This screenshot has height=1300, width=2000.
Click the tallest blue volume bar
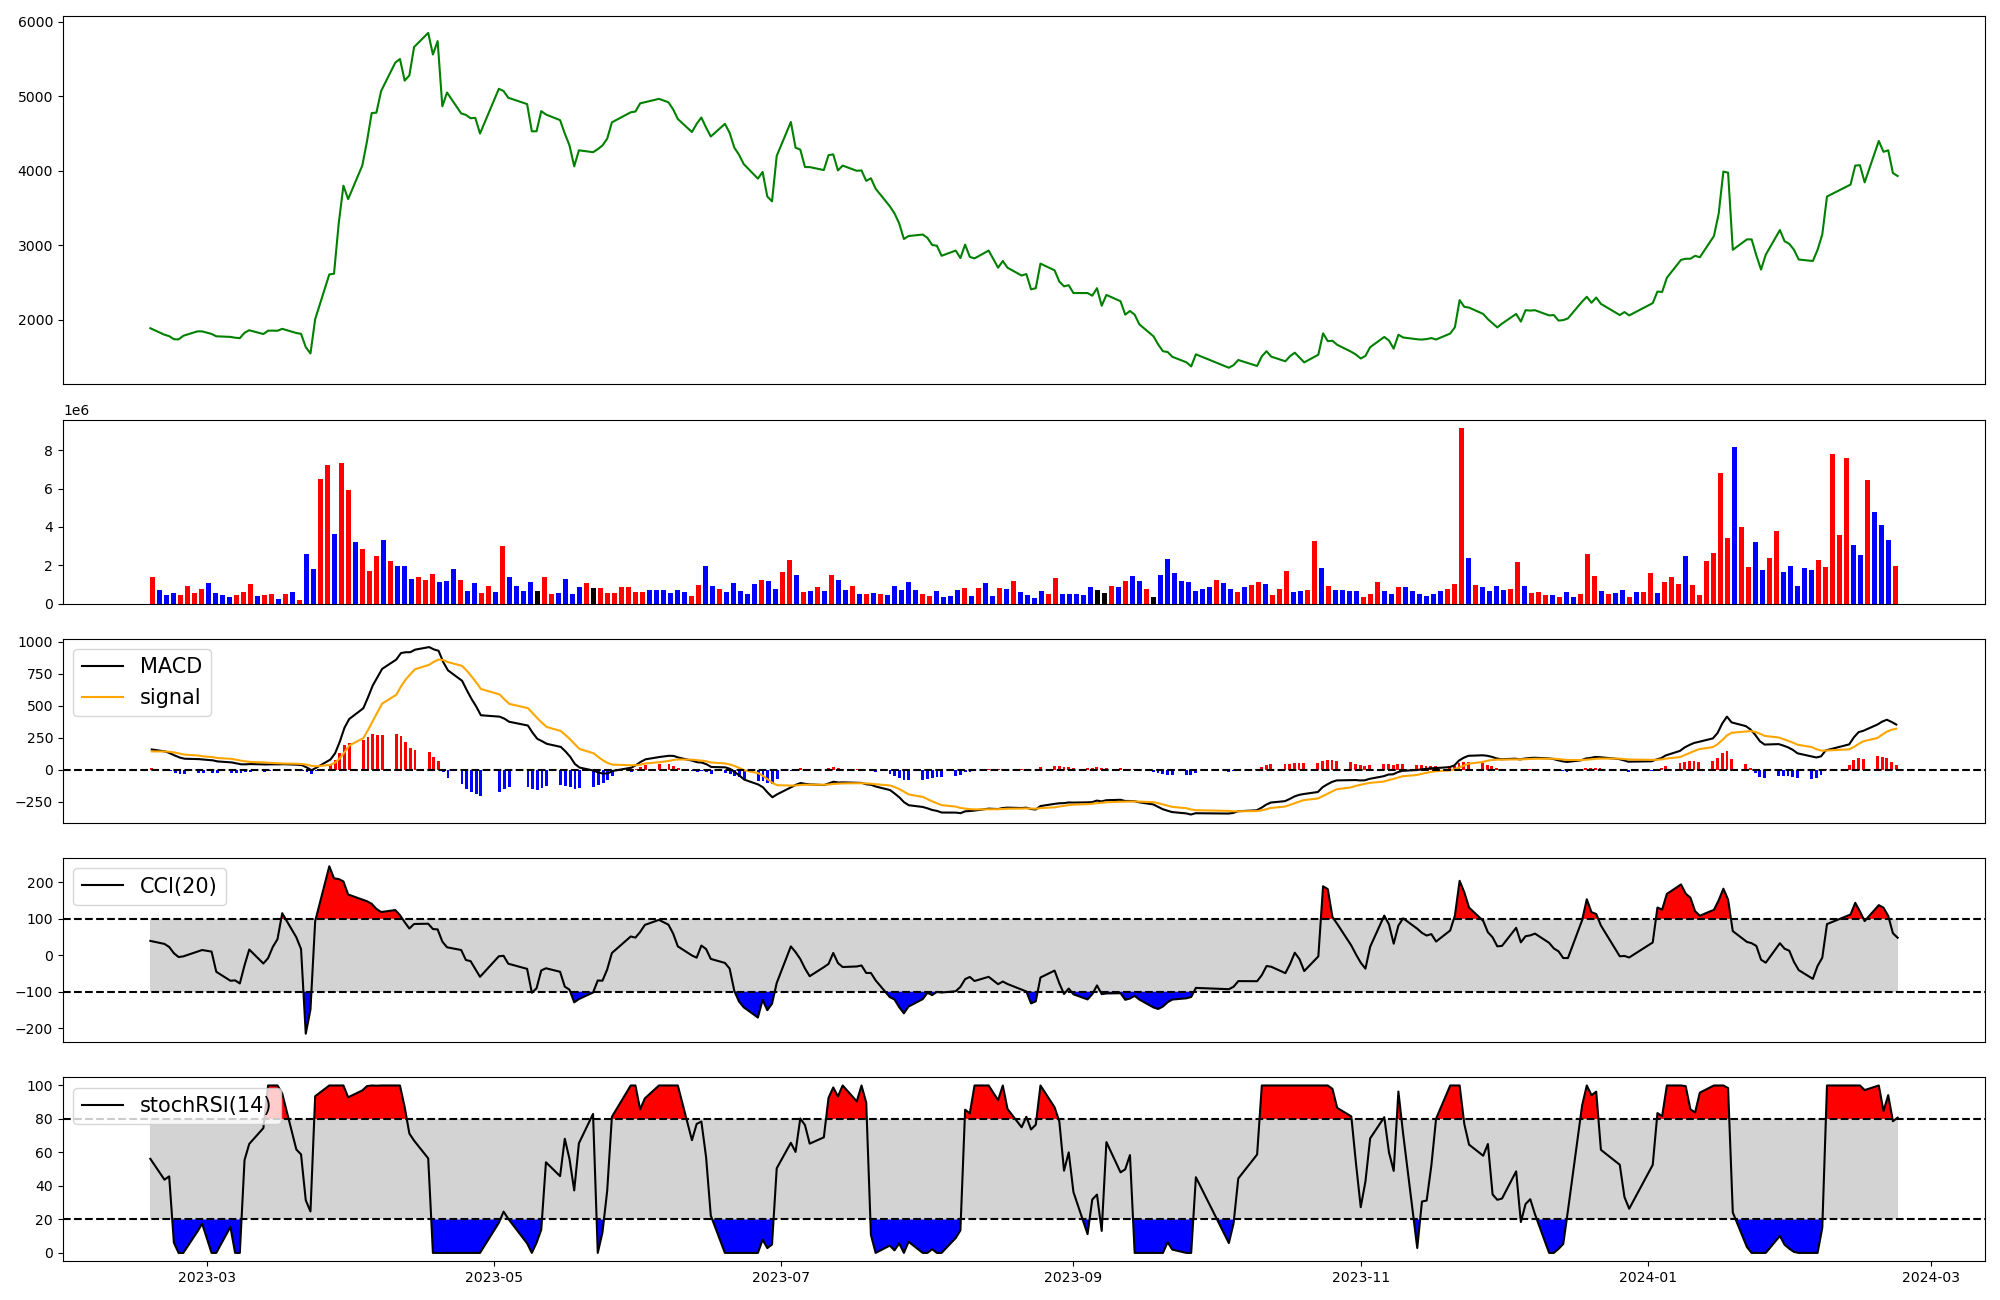coord(1734,525)
